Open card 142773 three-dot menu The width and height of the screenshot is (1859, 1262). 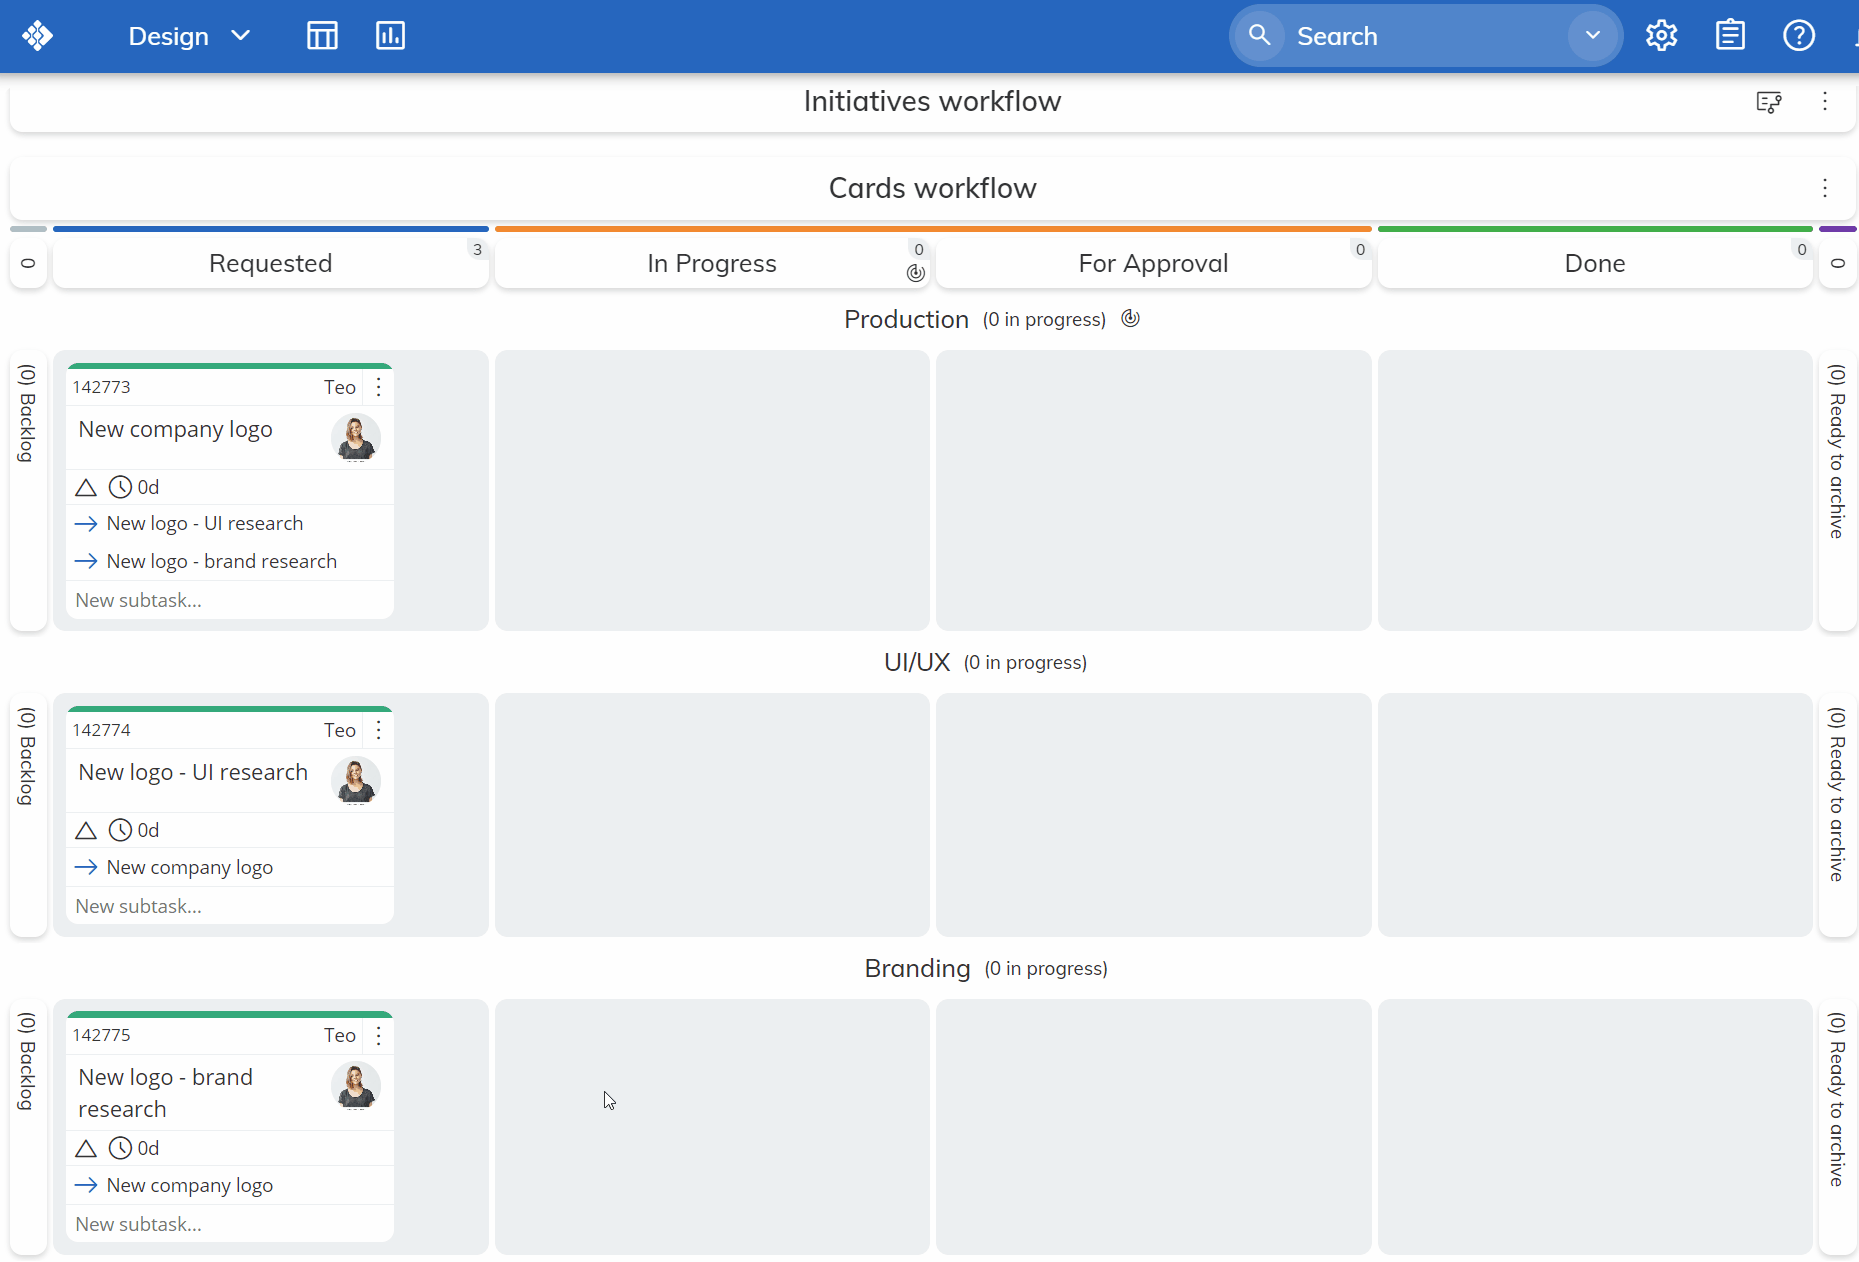point(378,387)
